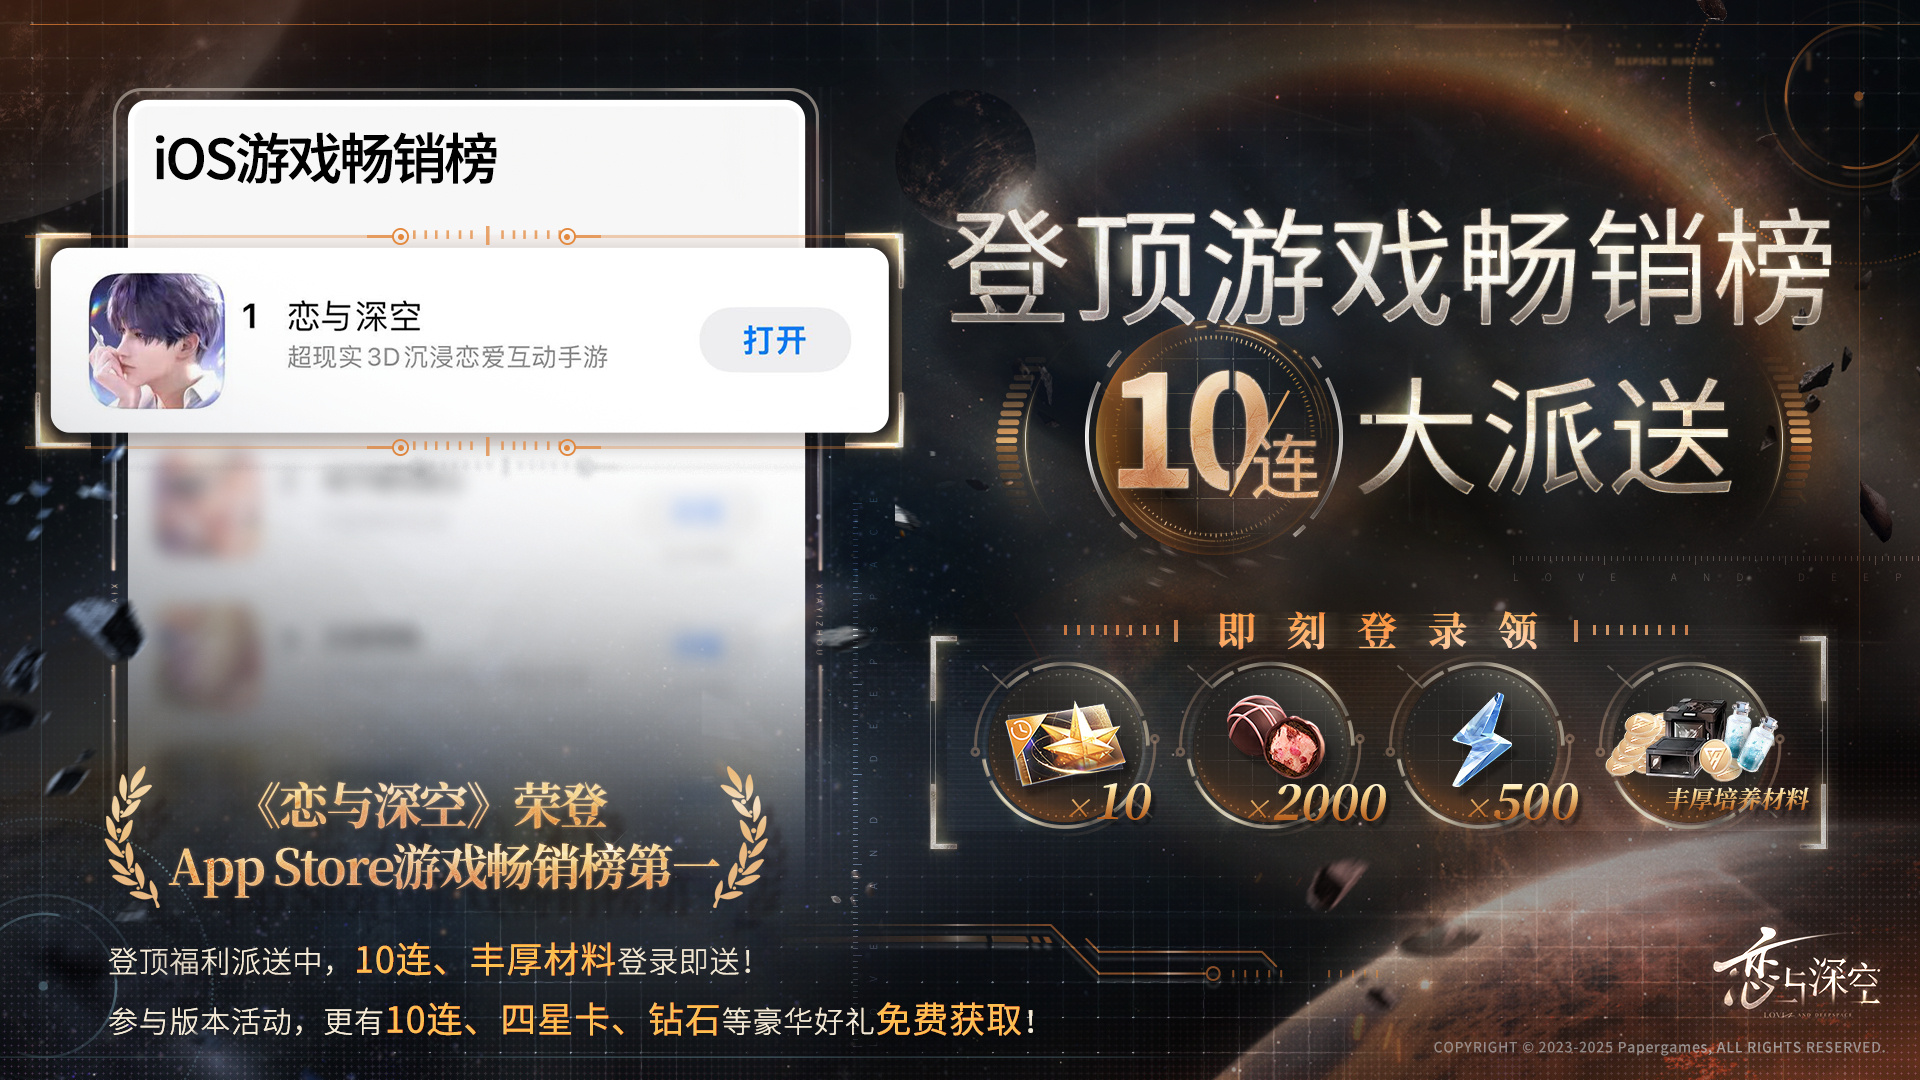Click the left laurel wreath decoration
Image resolution: width=1920 pixels, height=1080 pixels.
pos(131,837)
